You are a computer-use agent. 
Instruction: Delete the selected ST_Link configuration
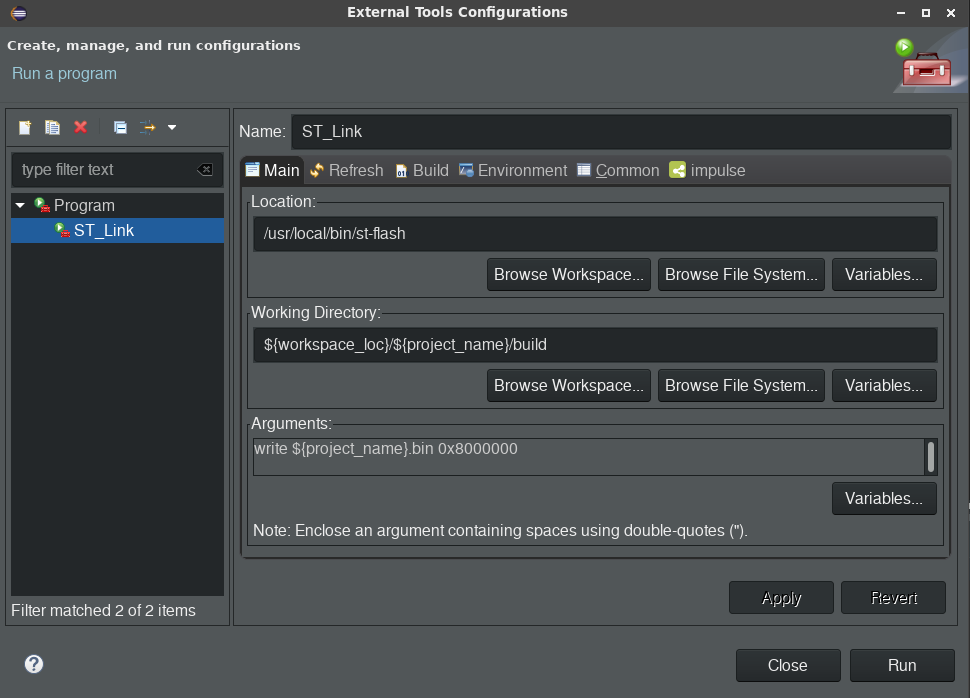[81, 127]
